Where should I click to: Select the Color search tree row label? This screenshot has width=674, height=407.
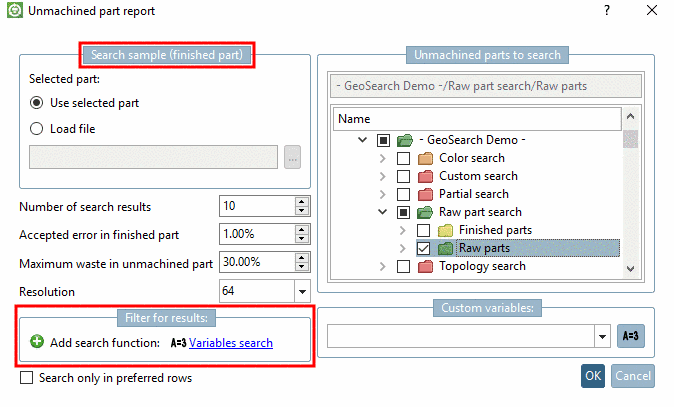coord(472,158)
